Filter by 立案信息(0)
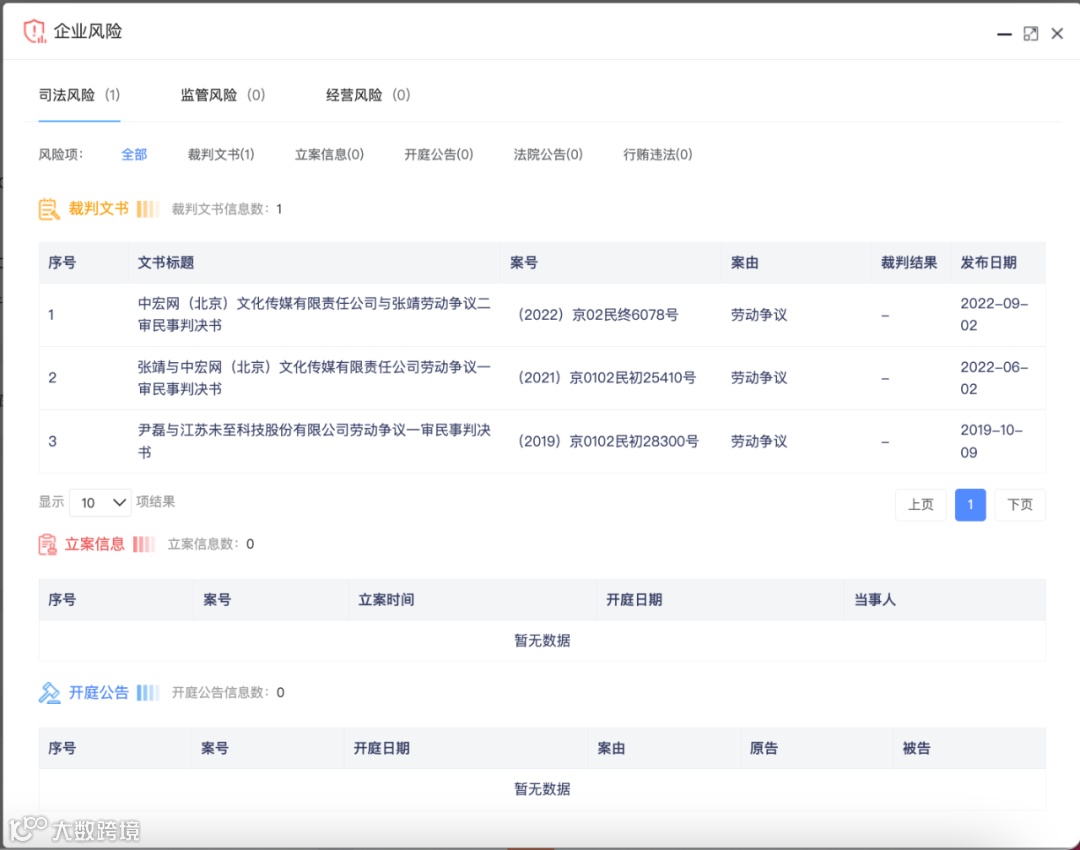The height and width of the screenshot is (850, 1080). [x=329, y=154]
